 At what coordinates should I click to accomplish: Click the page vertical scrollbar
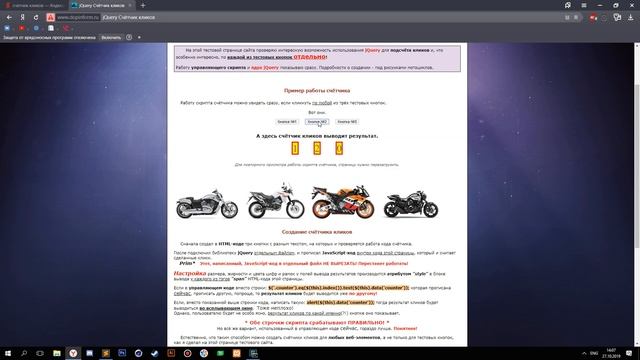point(637,195)
